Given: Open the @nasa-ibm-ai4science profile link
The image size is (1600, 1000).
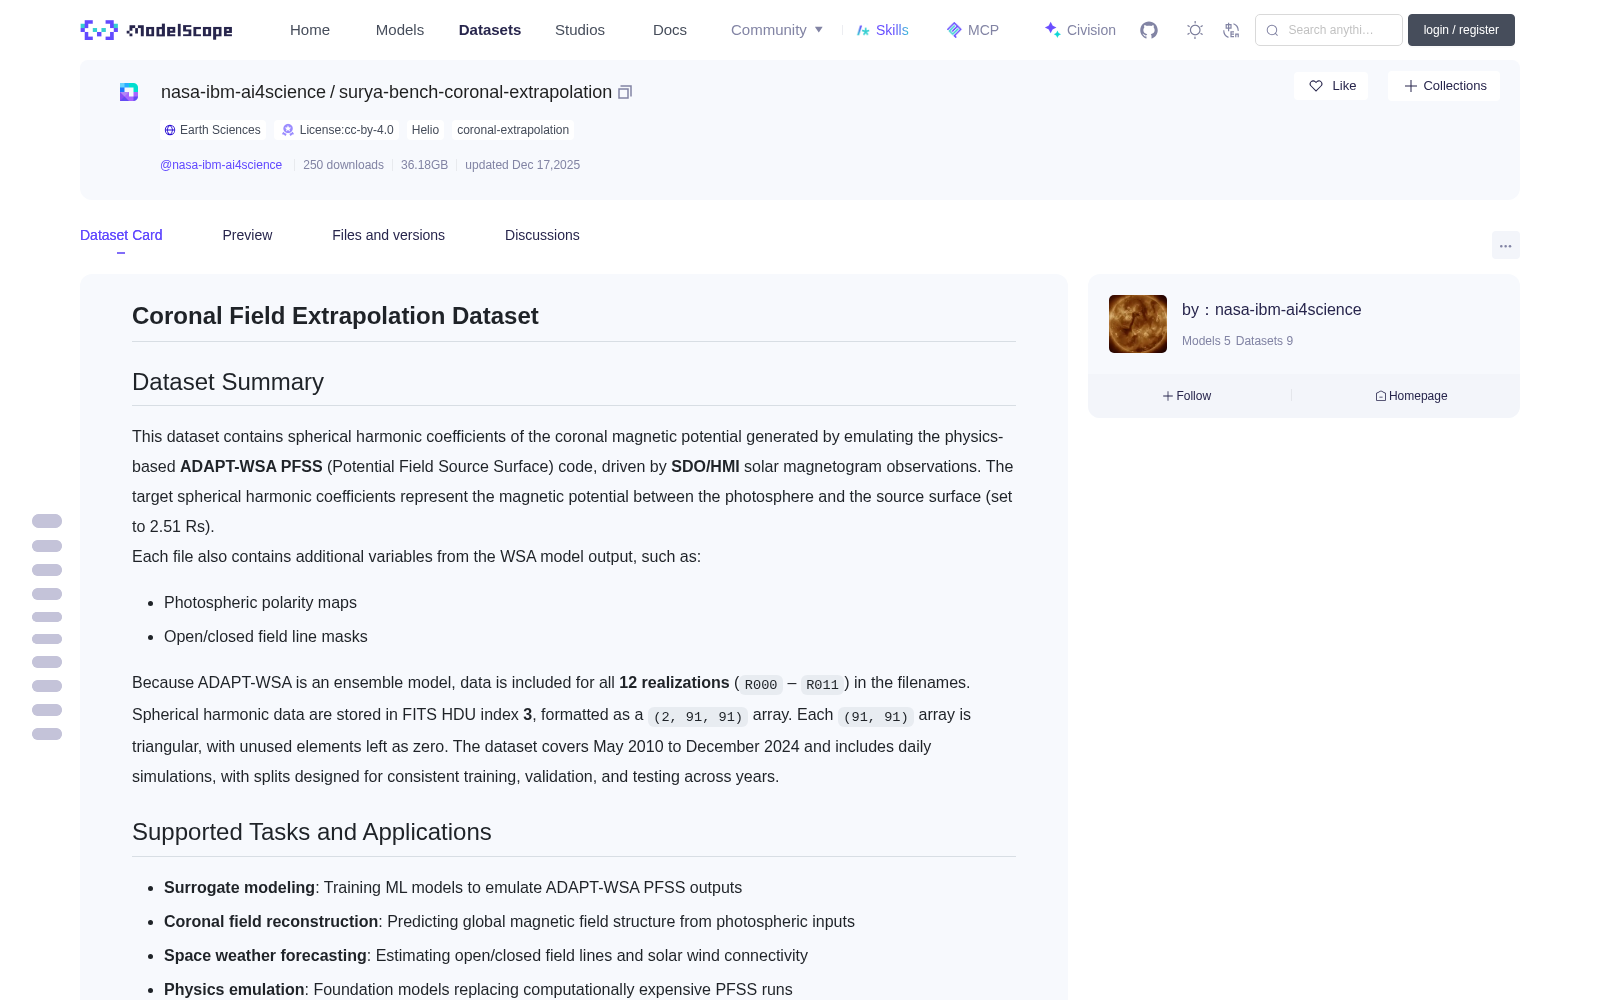Looking at the screenshot, I should click(x=221, y=165).
